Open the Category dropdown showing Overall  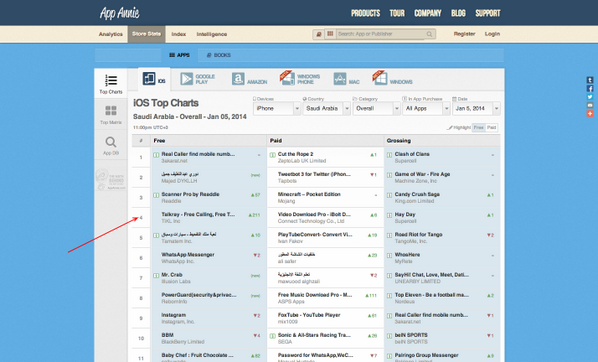pos(376,108)
